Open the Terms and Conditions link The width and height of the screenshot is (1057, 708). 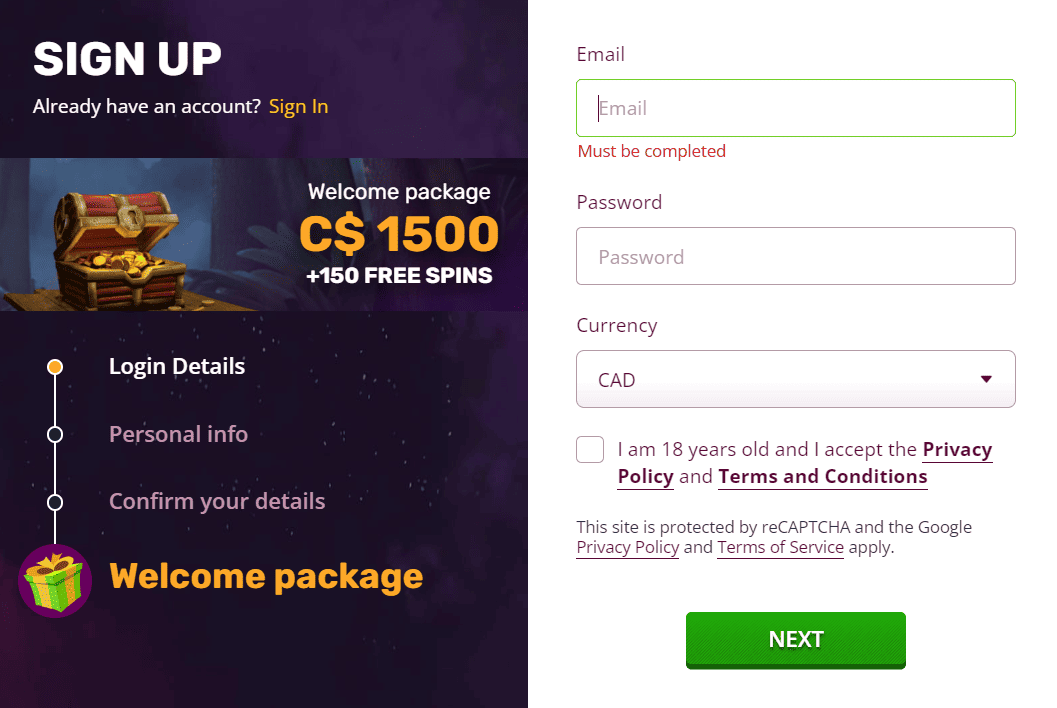click(823, 477)
